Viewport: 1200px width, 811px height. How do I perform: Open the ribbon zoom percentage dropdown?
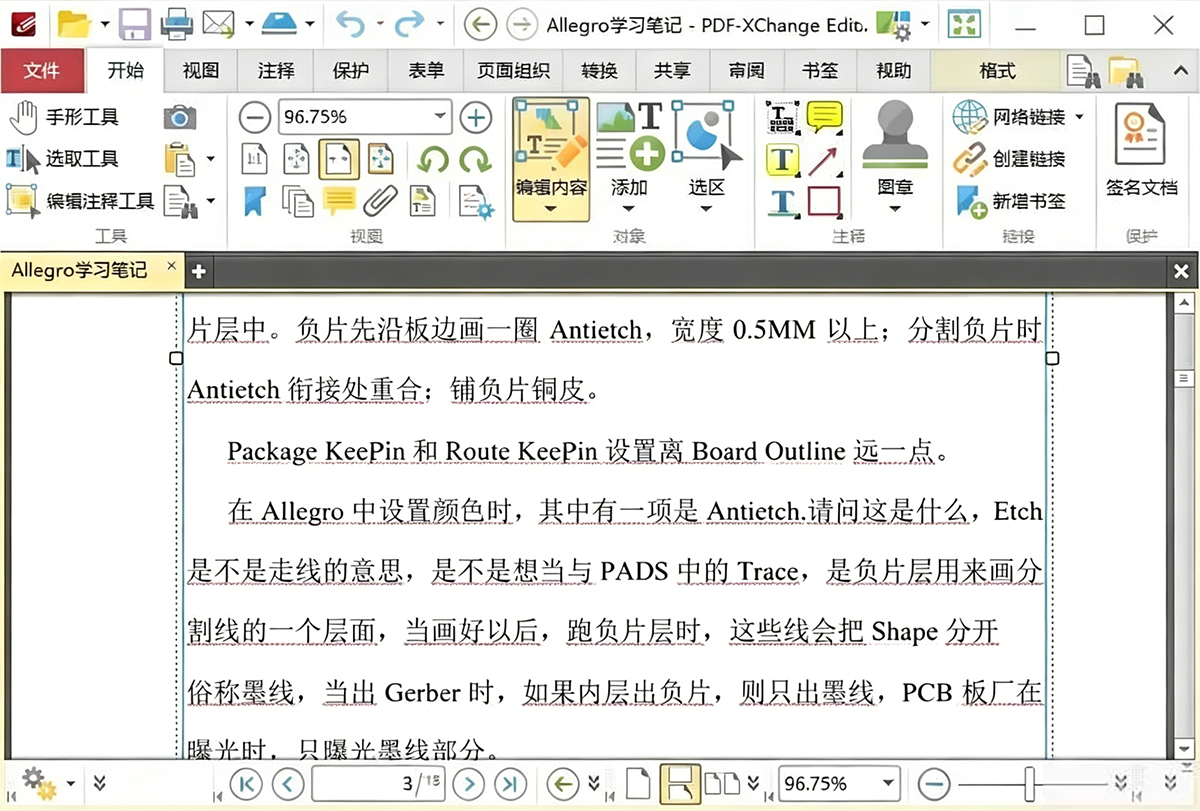click(441, 117)
